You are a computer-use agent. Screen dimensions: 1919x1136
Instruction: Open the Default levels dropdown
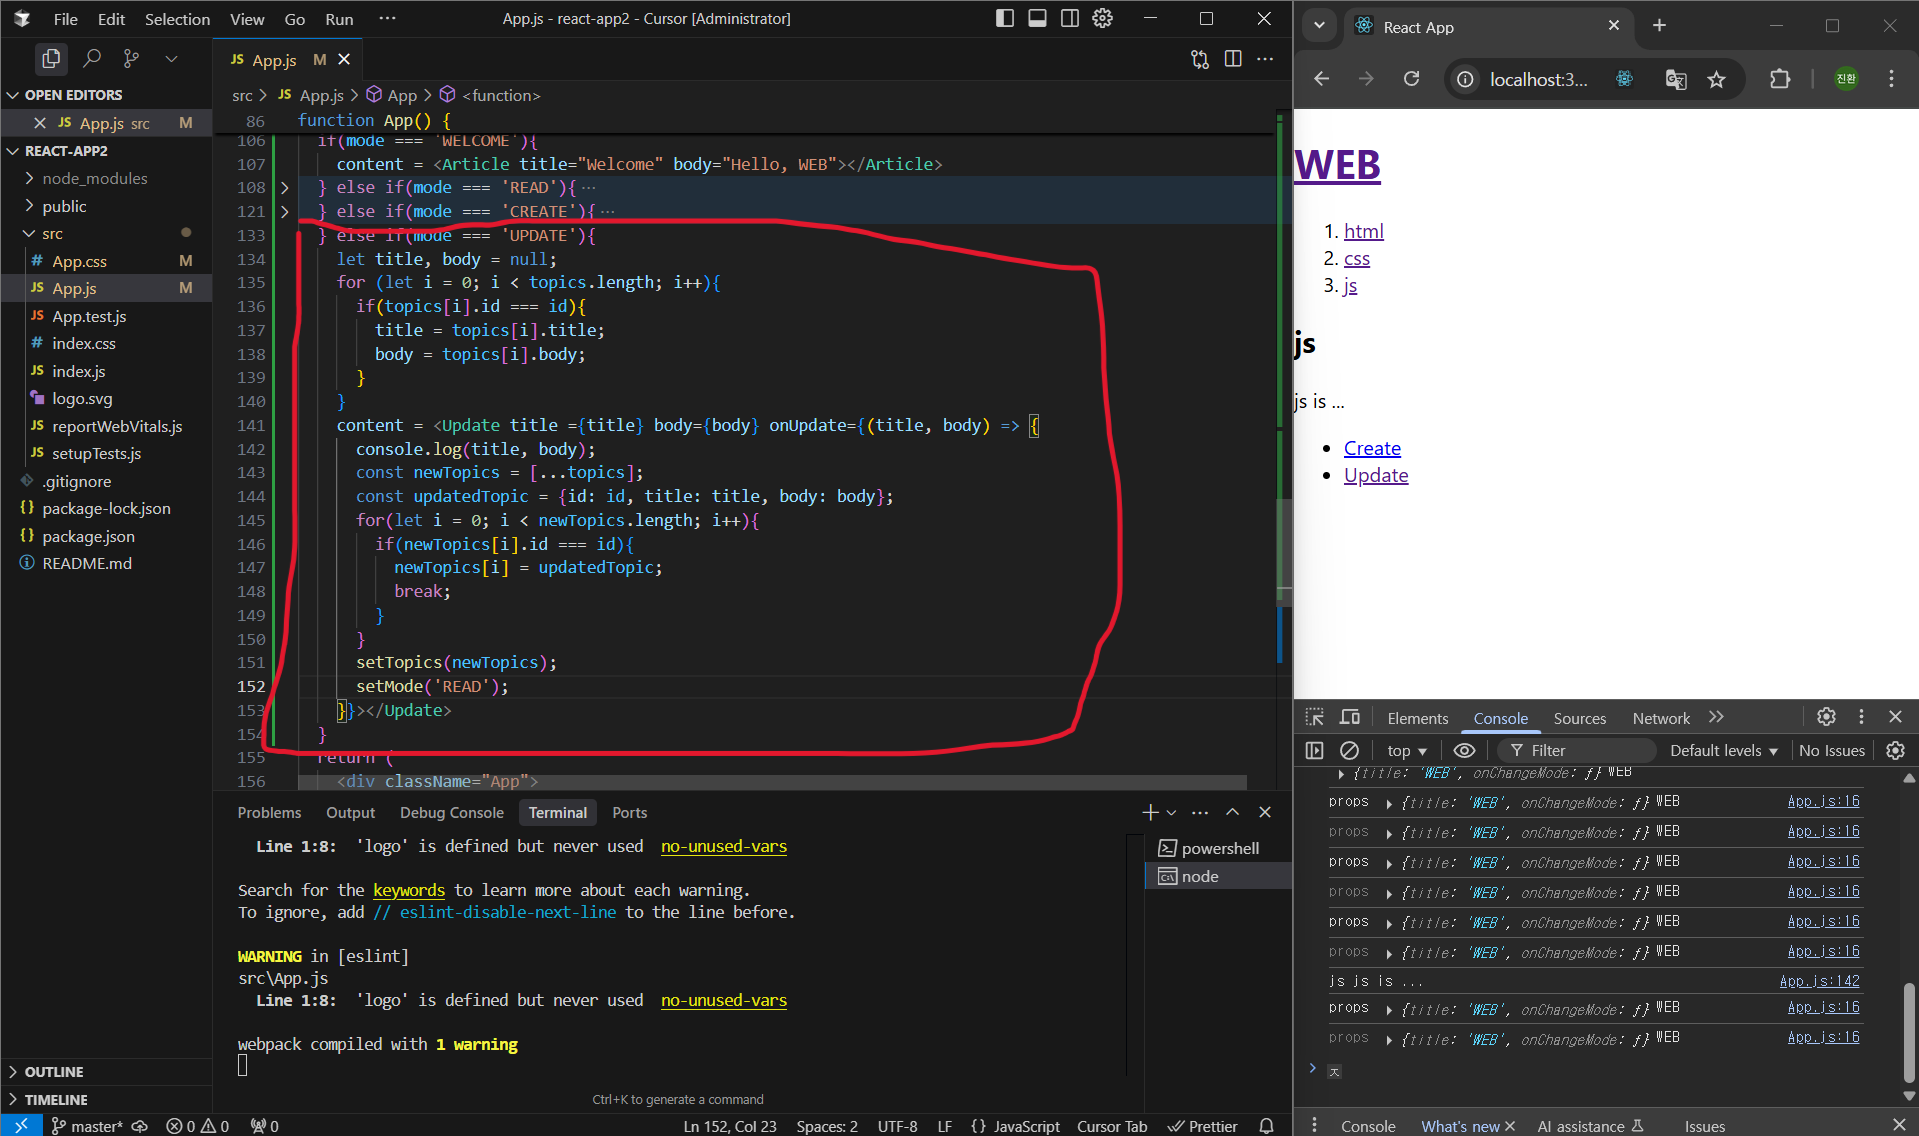(1723, 750)
